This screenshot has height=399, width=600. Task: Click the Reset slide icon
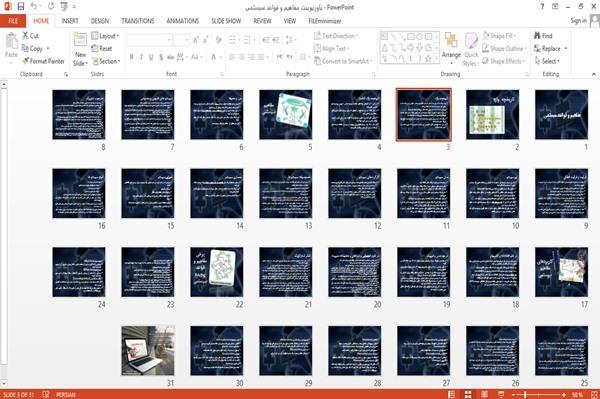tap(95, 48)
